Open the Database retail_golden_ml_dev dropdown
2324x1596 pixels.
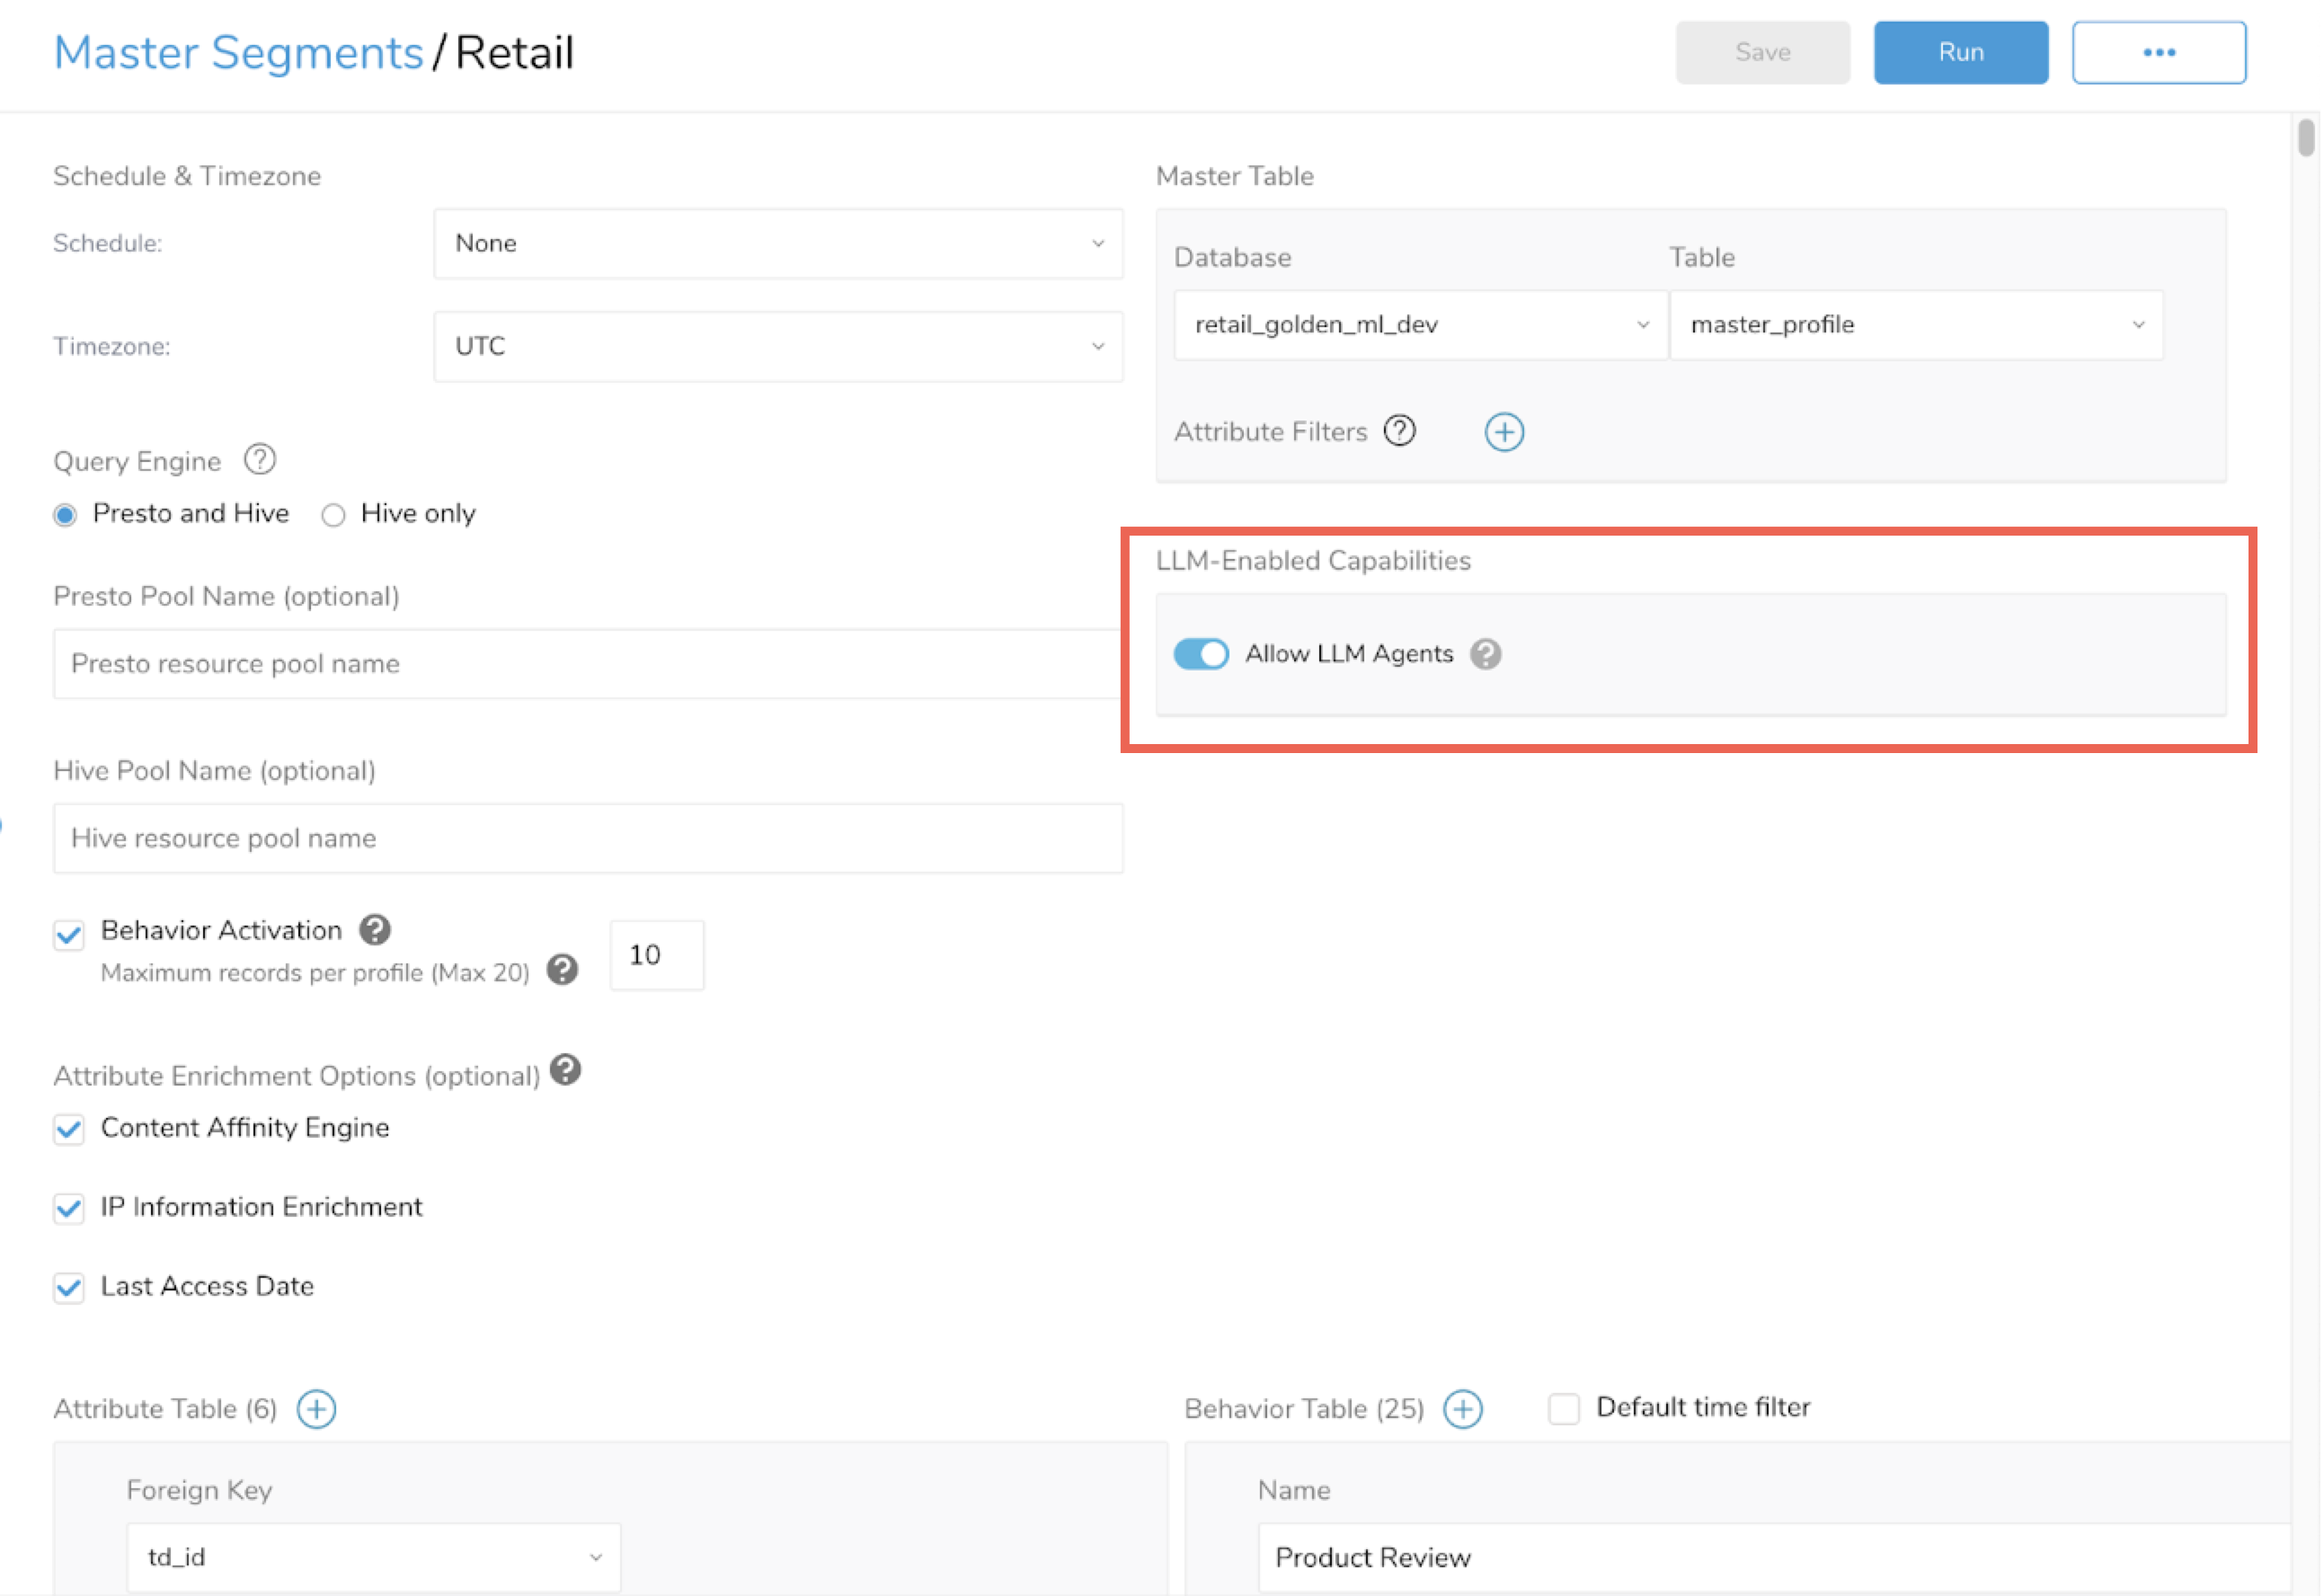pyautogui.click(x=1420, y=325)
